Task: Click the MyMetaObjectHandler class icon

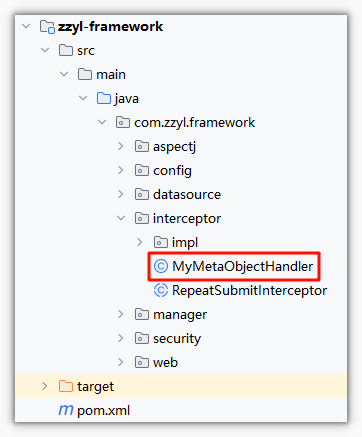Action: [161, 266]
